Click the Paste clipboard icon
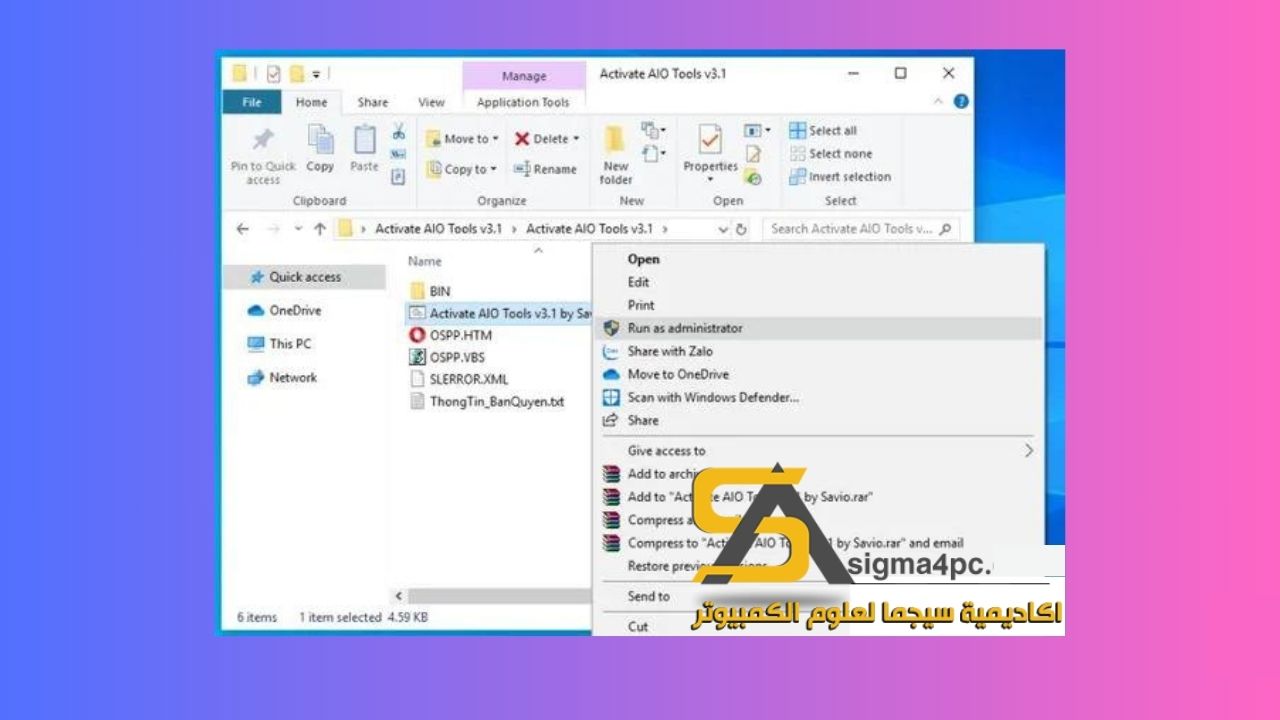The image size is (1280, 720). (365, 140)
